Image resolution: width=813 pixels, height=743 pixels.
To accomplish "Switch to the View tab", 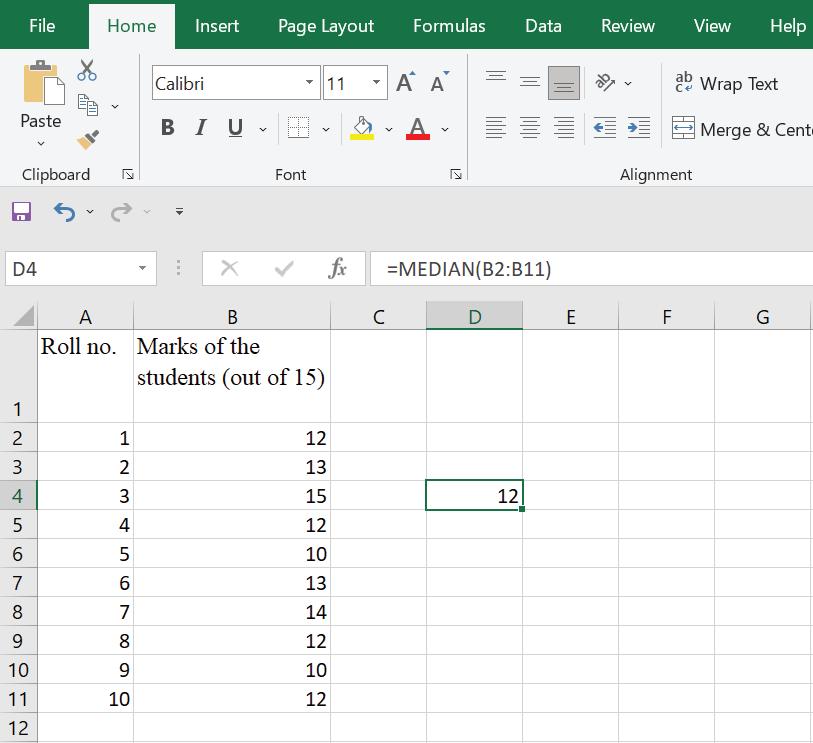I will coord(712,26).
